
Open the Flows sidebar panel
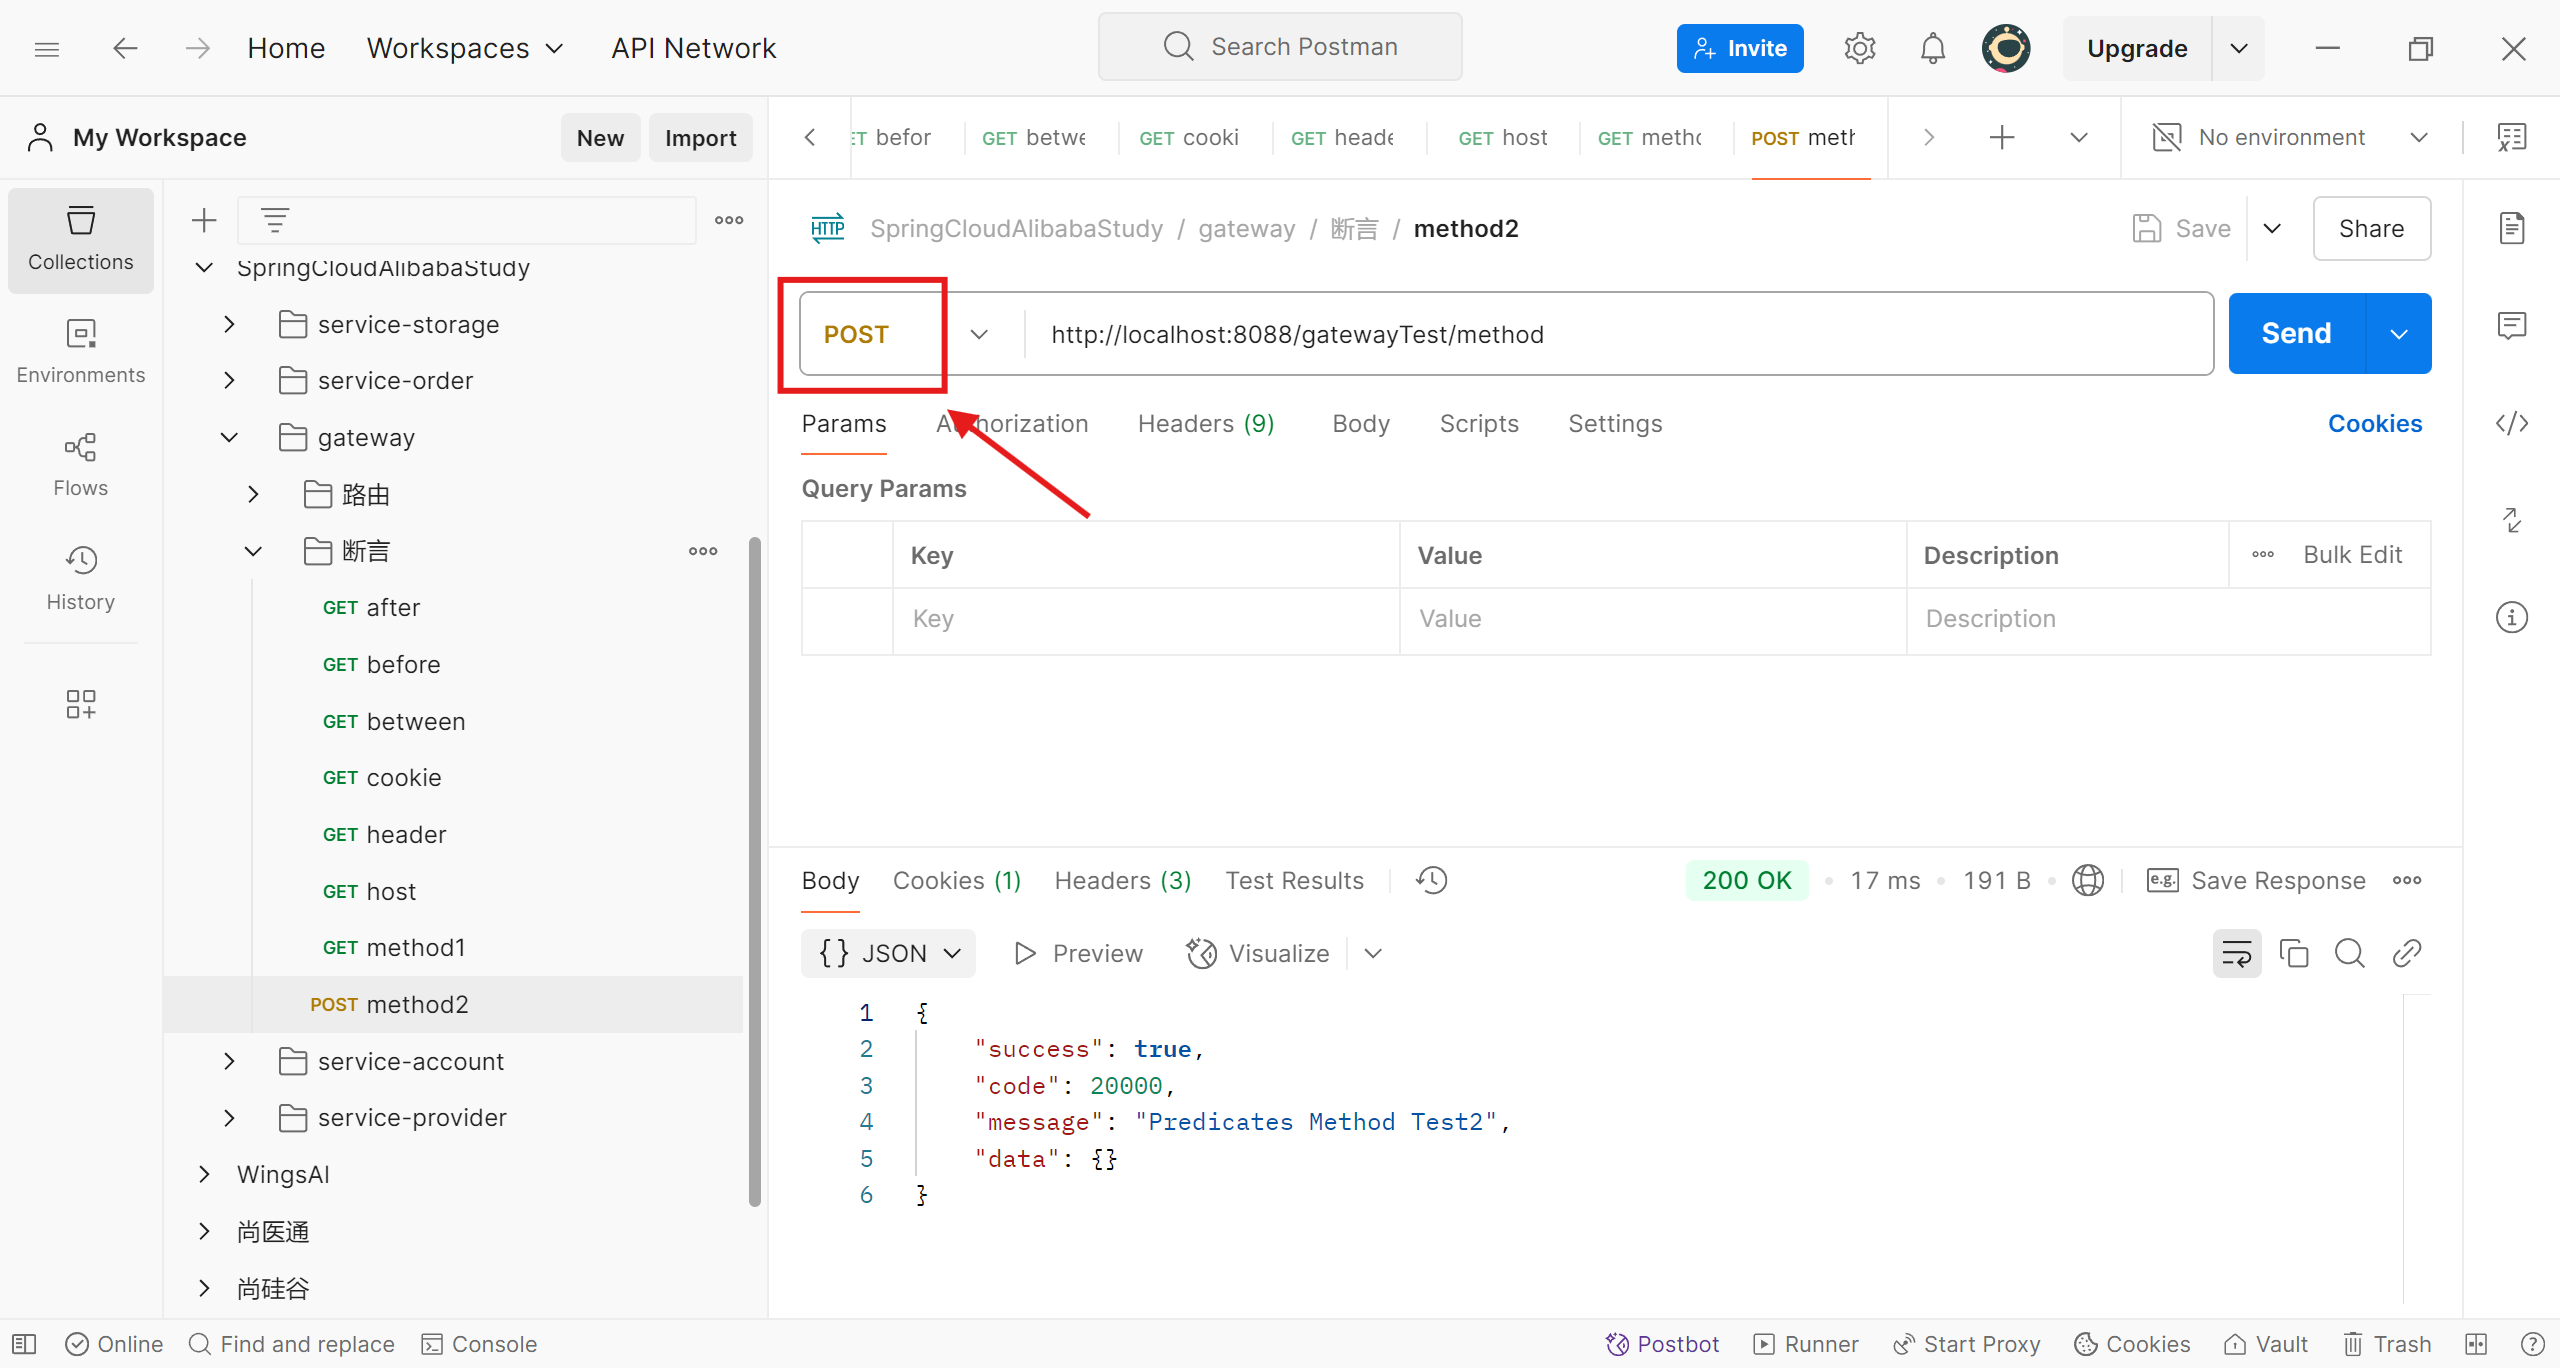pyautogui.click(x=80, y=464)
